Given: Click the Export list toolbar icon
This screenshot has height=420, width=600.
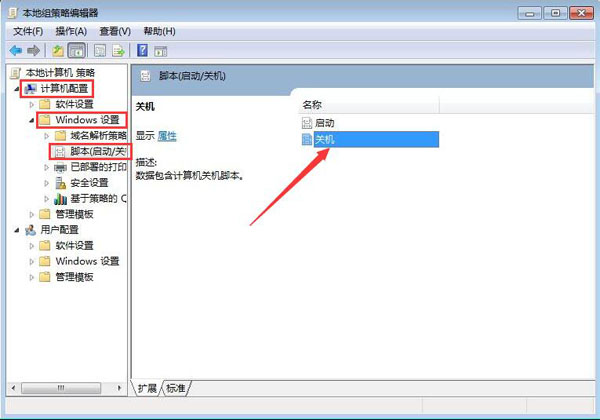Looking at the screenshot, I should tap(118, 50).
